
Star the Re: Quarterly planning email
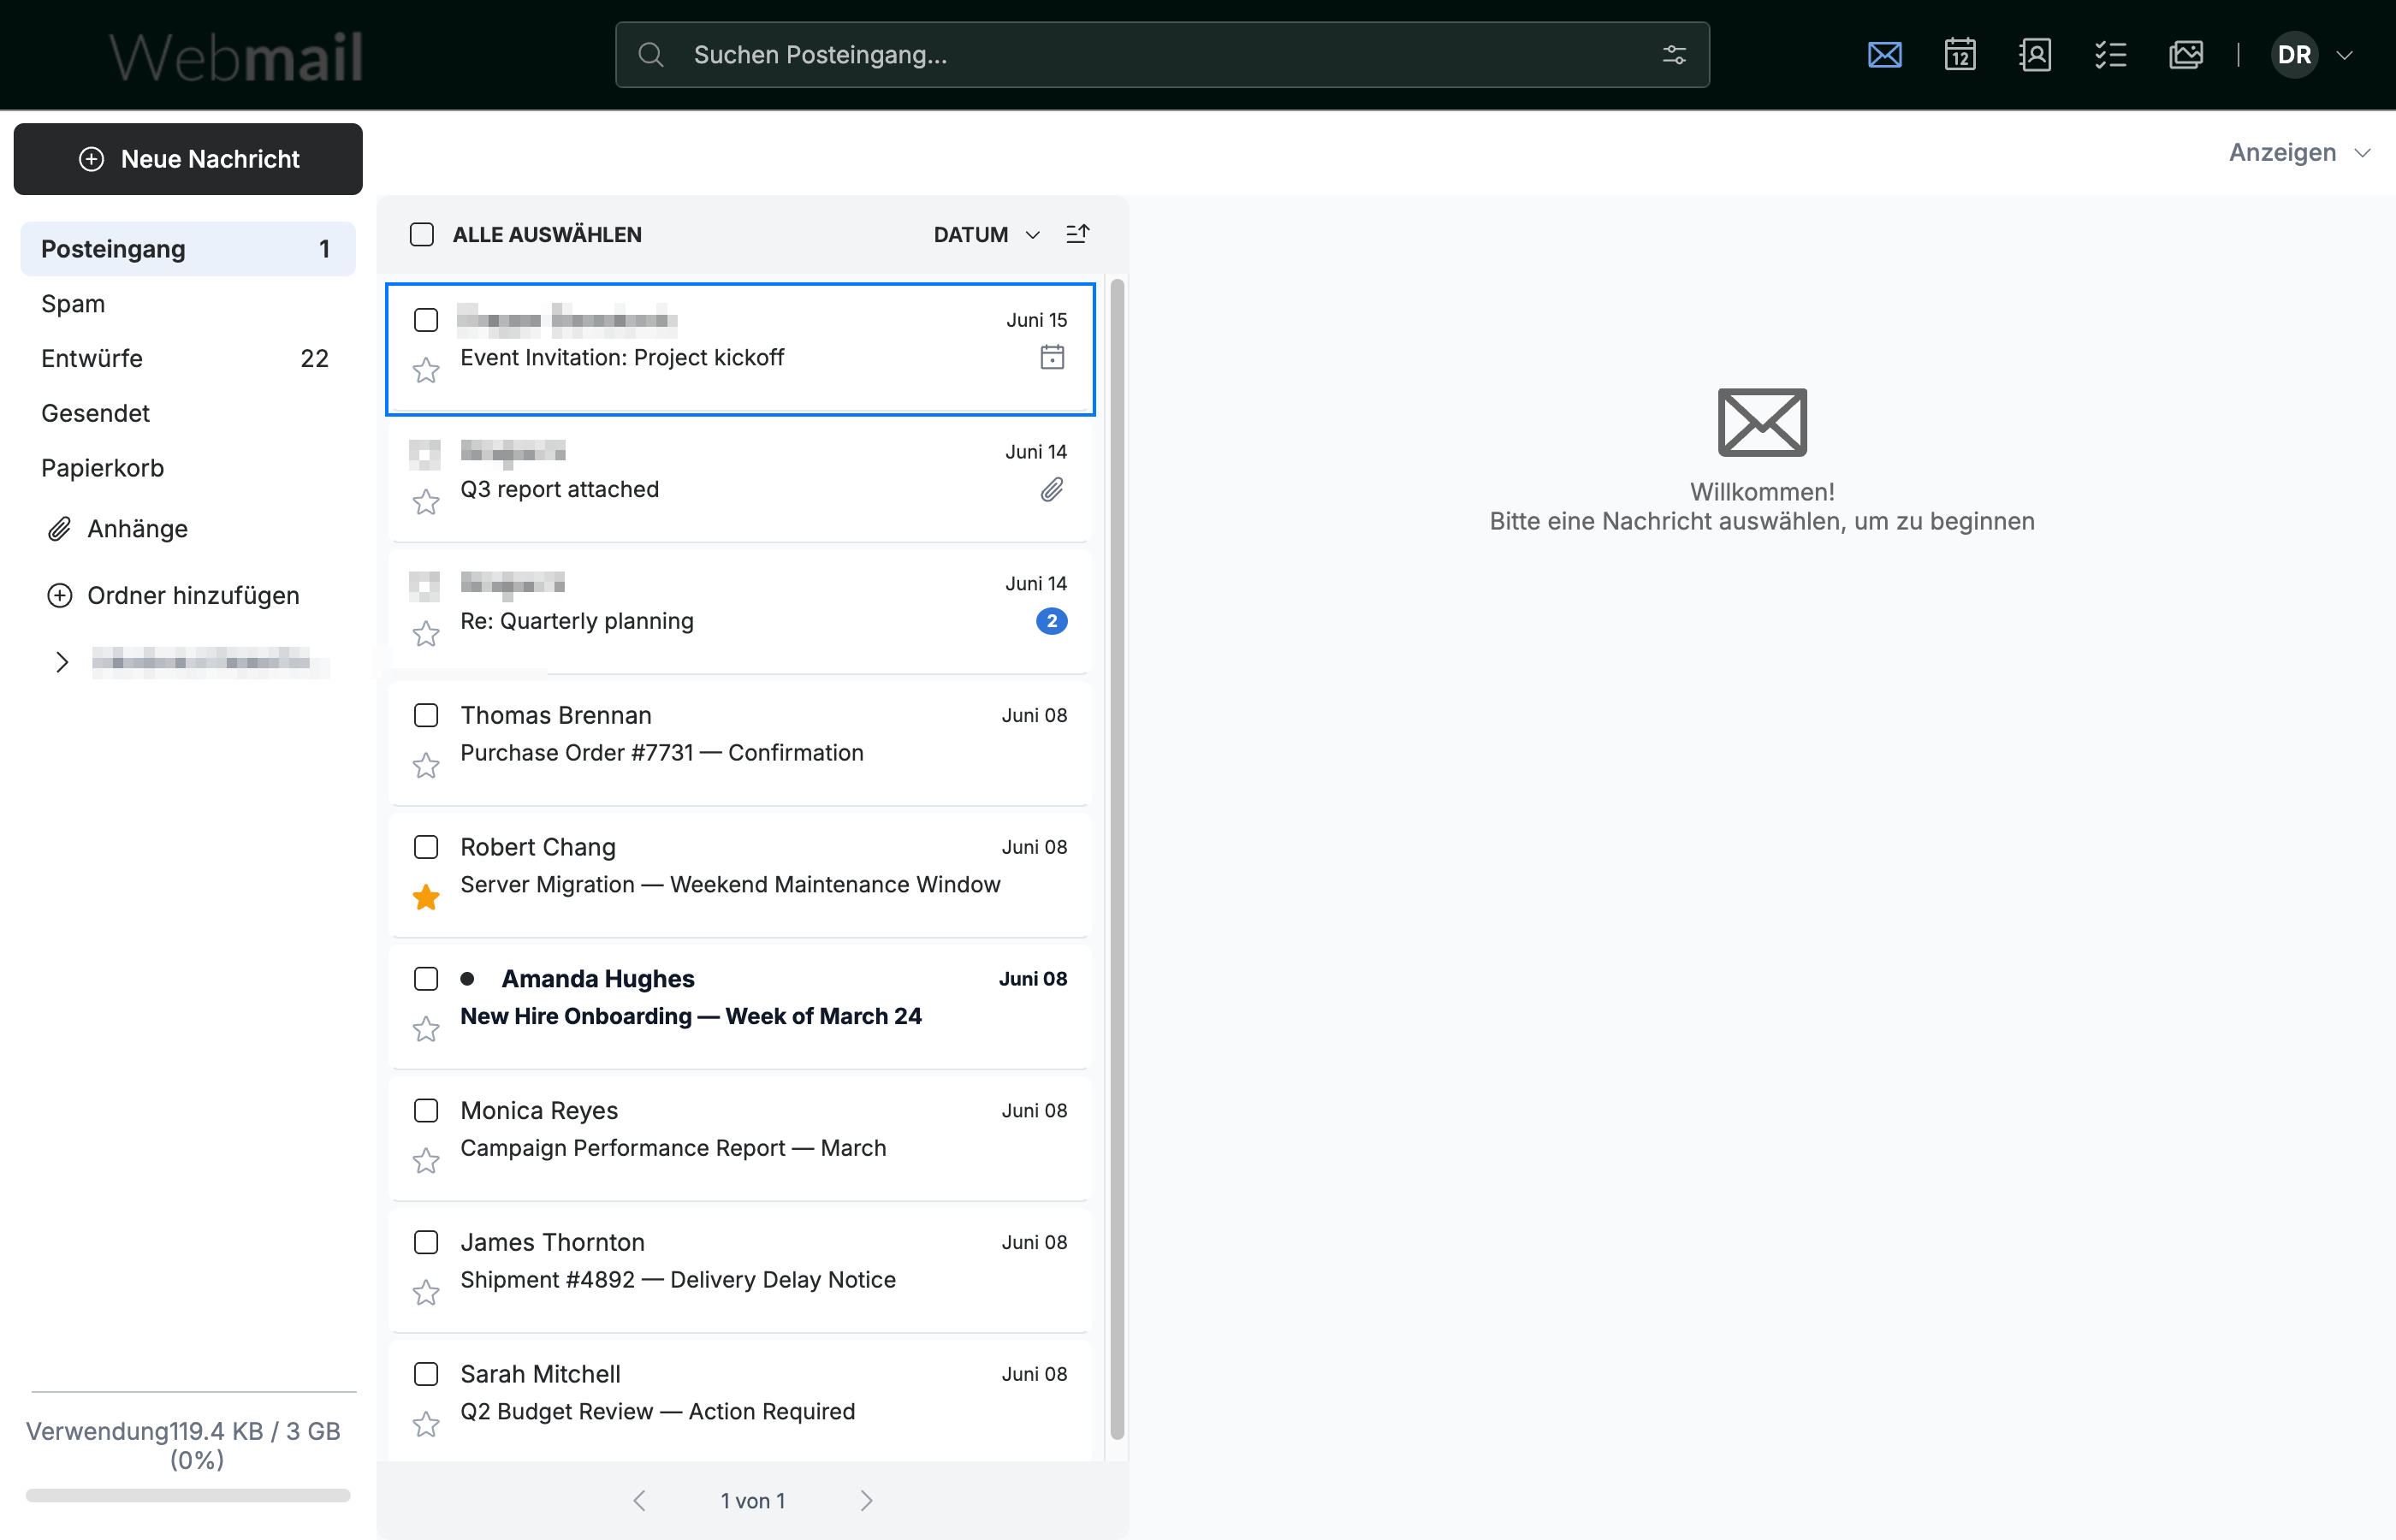coord(426,634)
